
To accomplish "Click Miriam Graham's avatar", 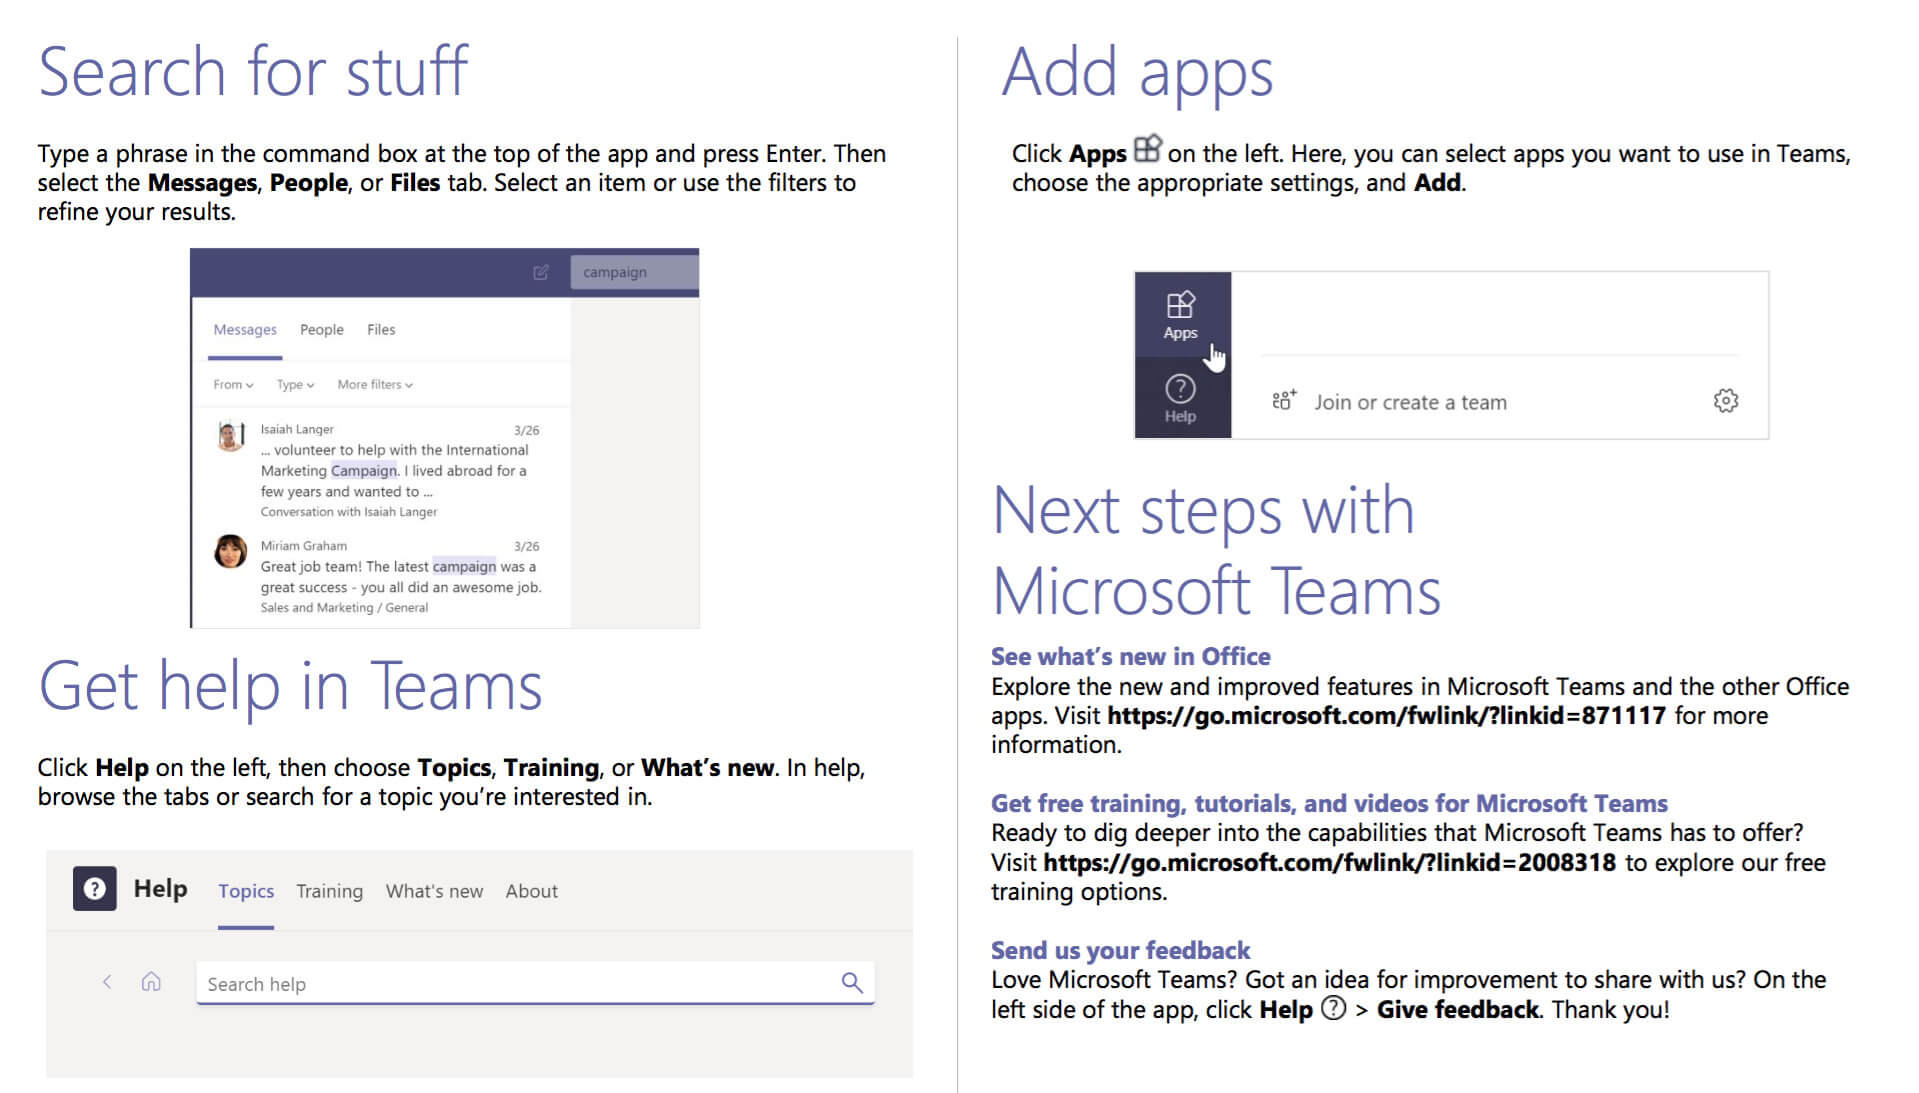I will pos(230,551).
